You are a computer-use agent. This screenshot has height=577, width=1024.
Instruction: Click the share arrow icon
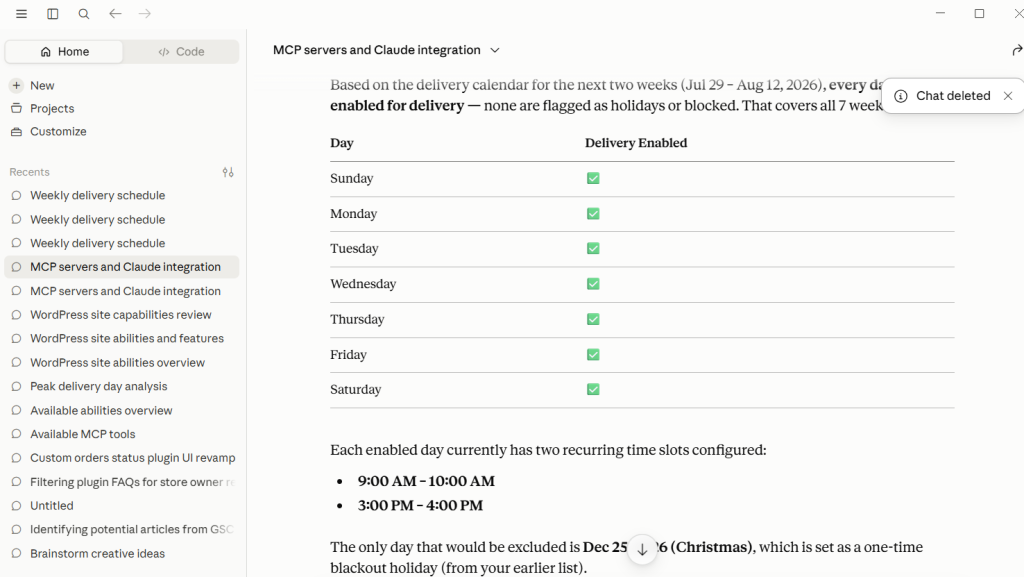point(1017,50)
